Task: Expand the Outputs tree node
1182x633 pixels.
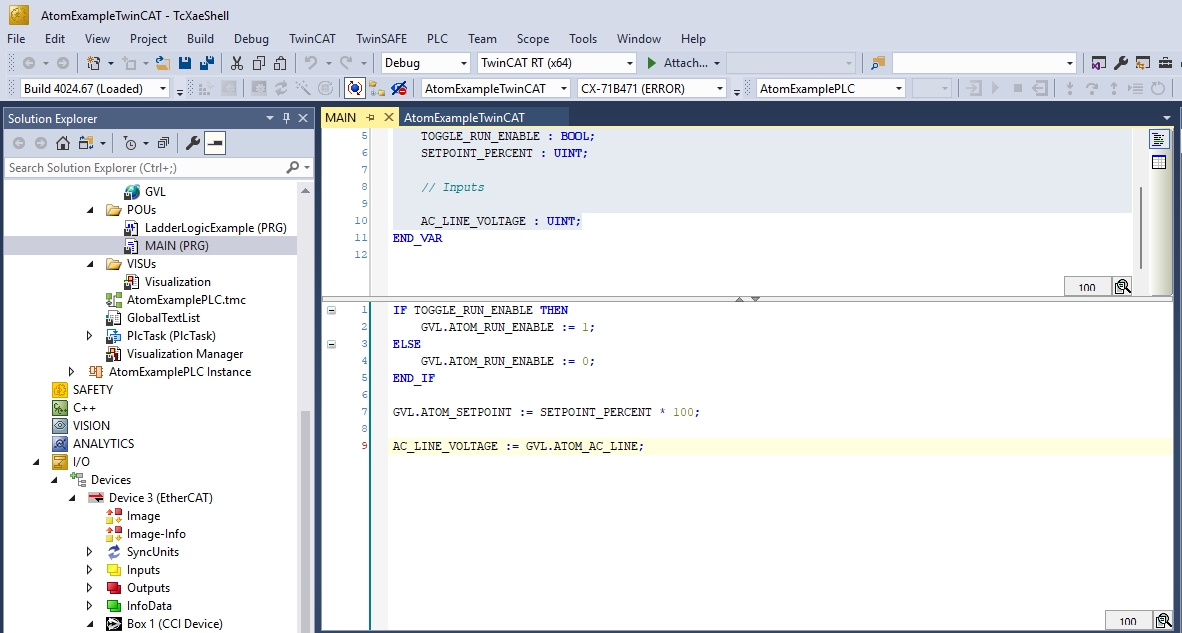Action: pos(89,587)
